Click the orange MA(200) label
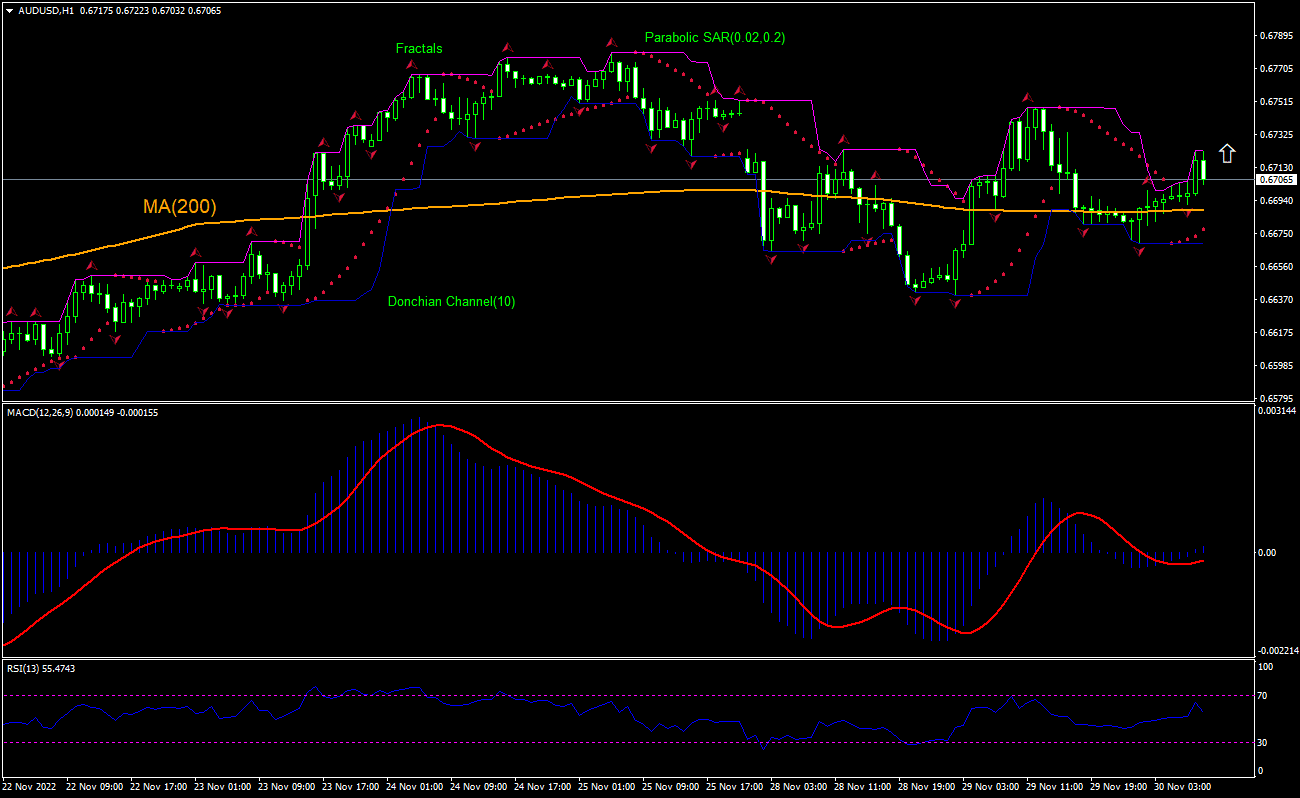 pos(179,207)
